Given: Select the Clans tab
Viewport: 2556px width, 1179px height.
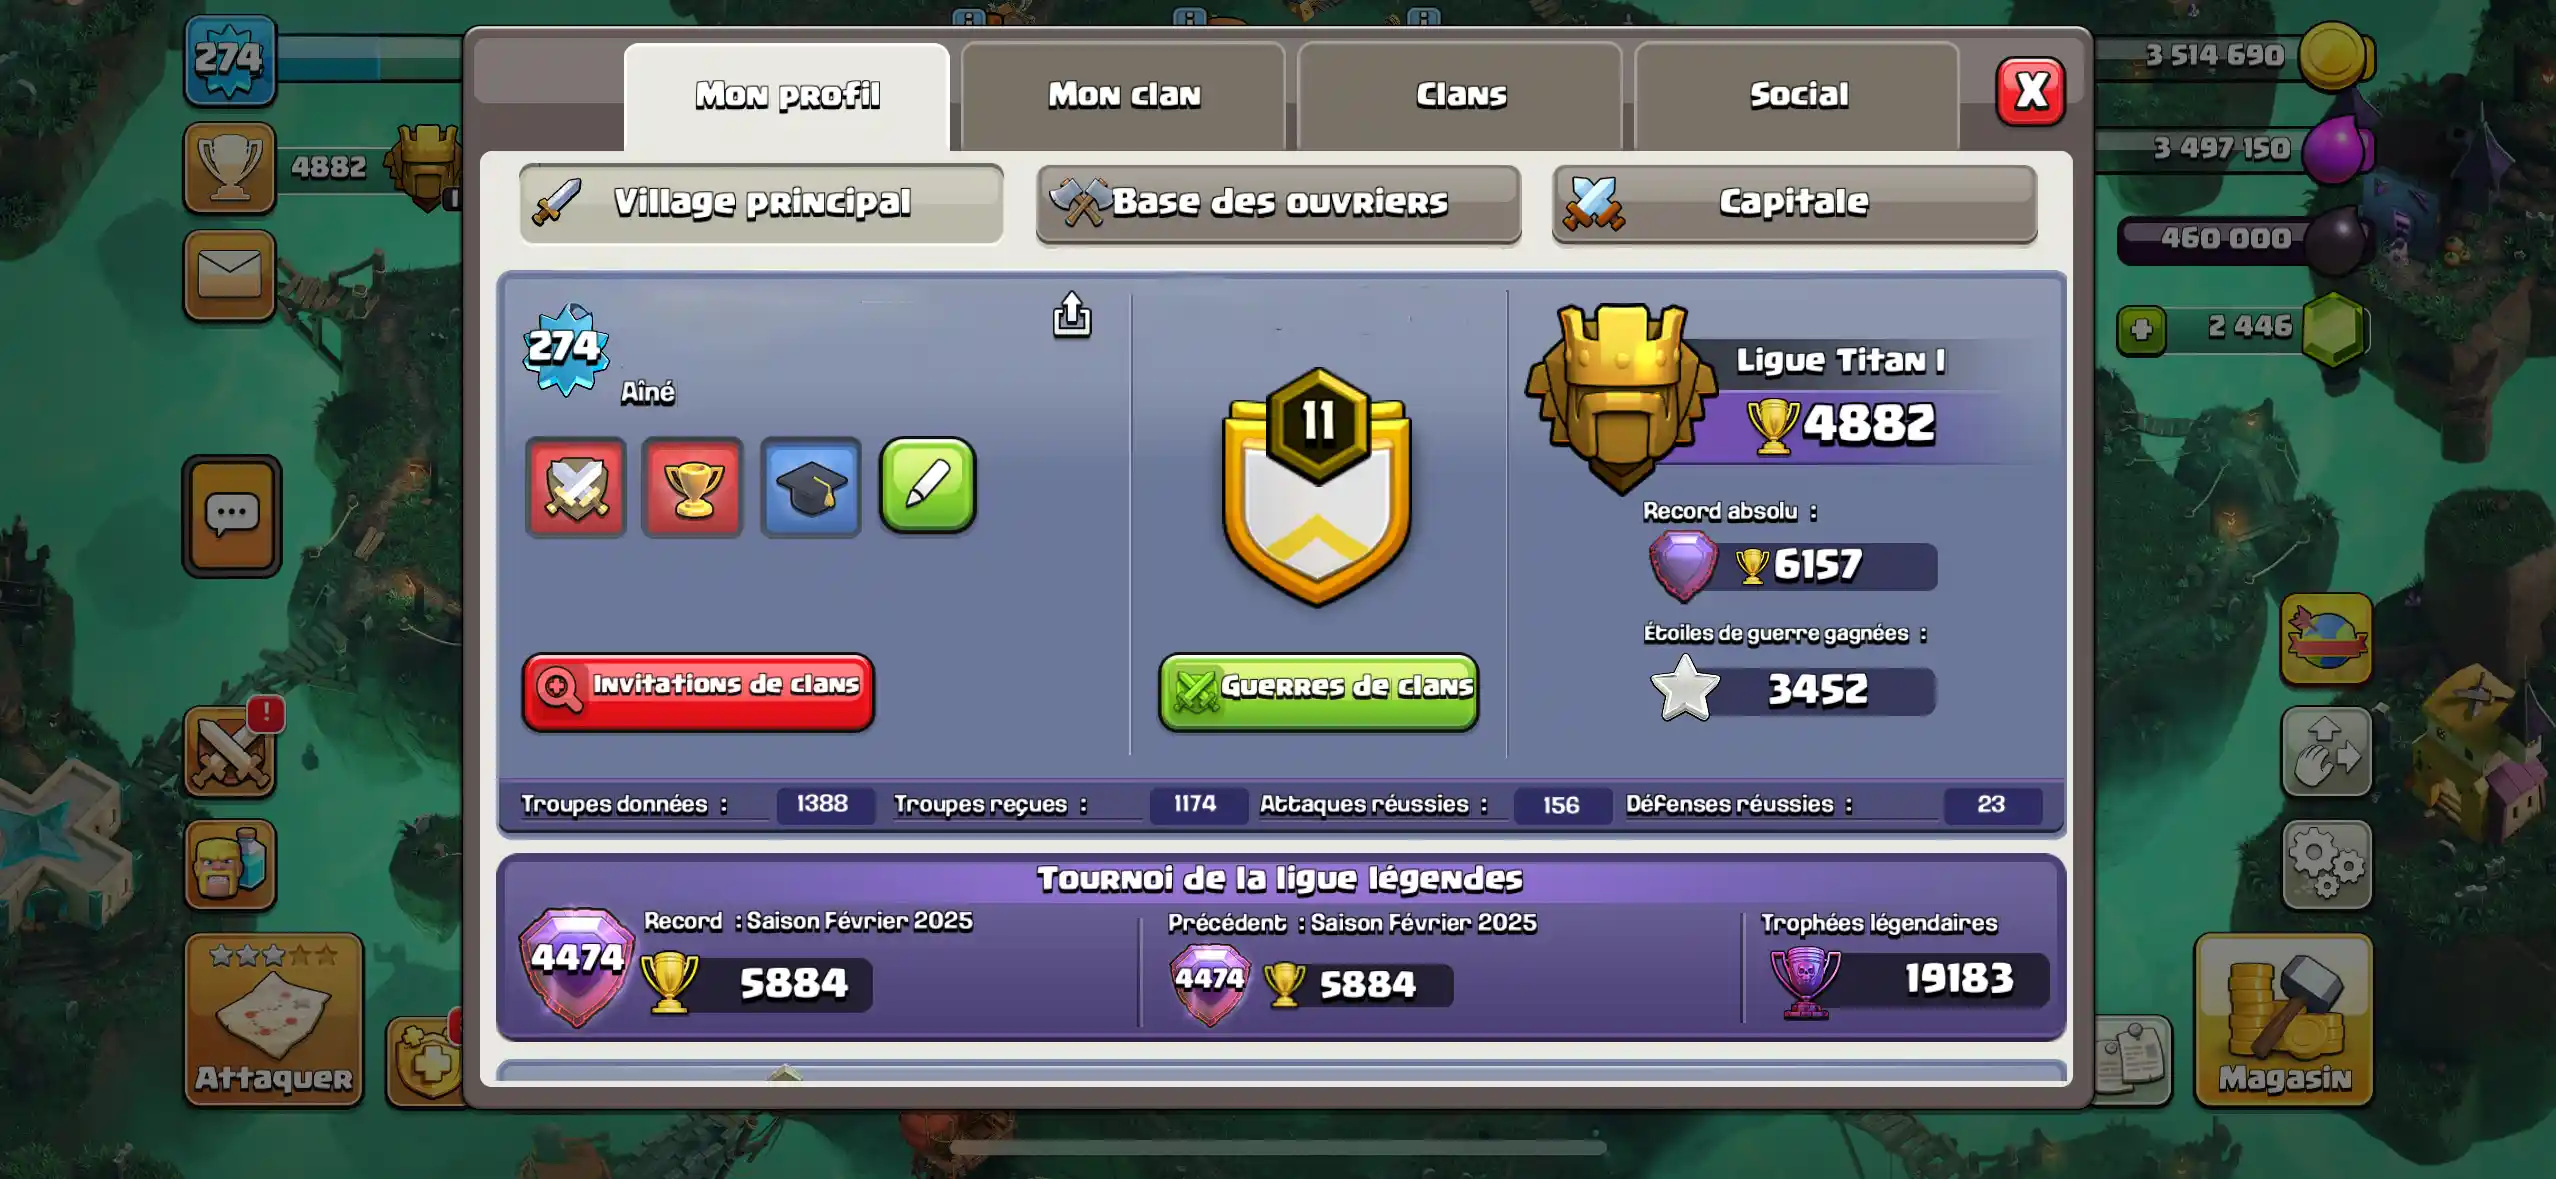Looking at the screenshot, I should coord(1461,96).
